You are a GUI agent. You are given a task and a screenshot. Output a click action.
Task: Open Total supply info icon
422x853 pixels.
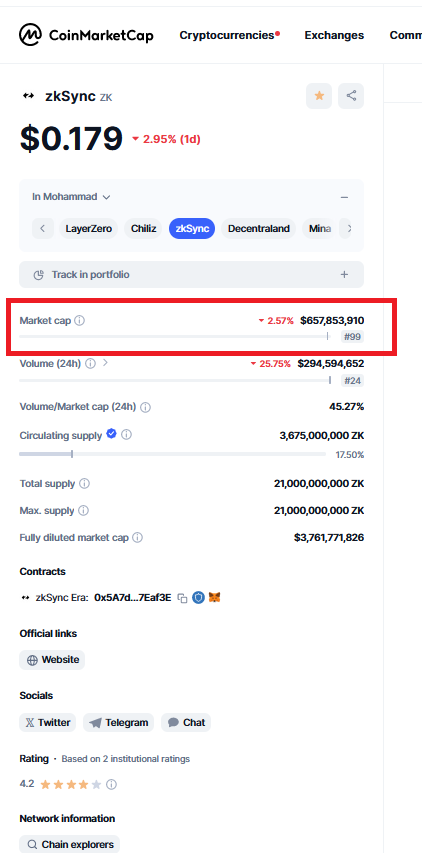pos(84,484)
